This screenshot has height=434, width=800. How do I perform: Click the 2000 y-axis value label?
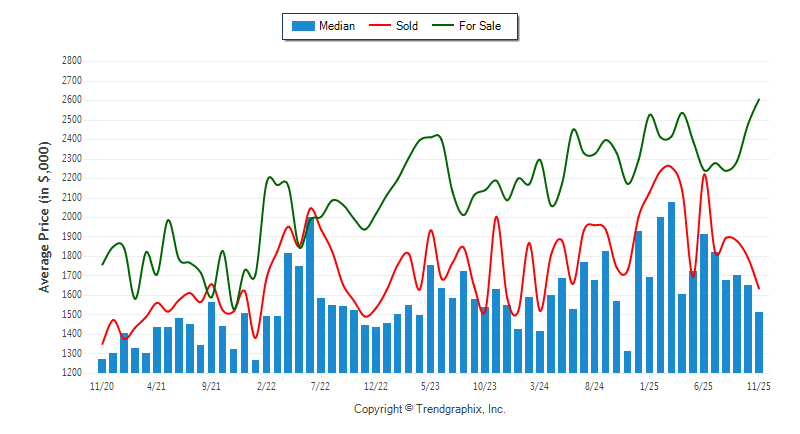coord(71,217)
